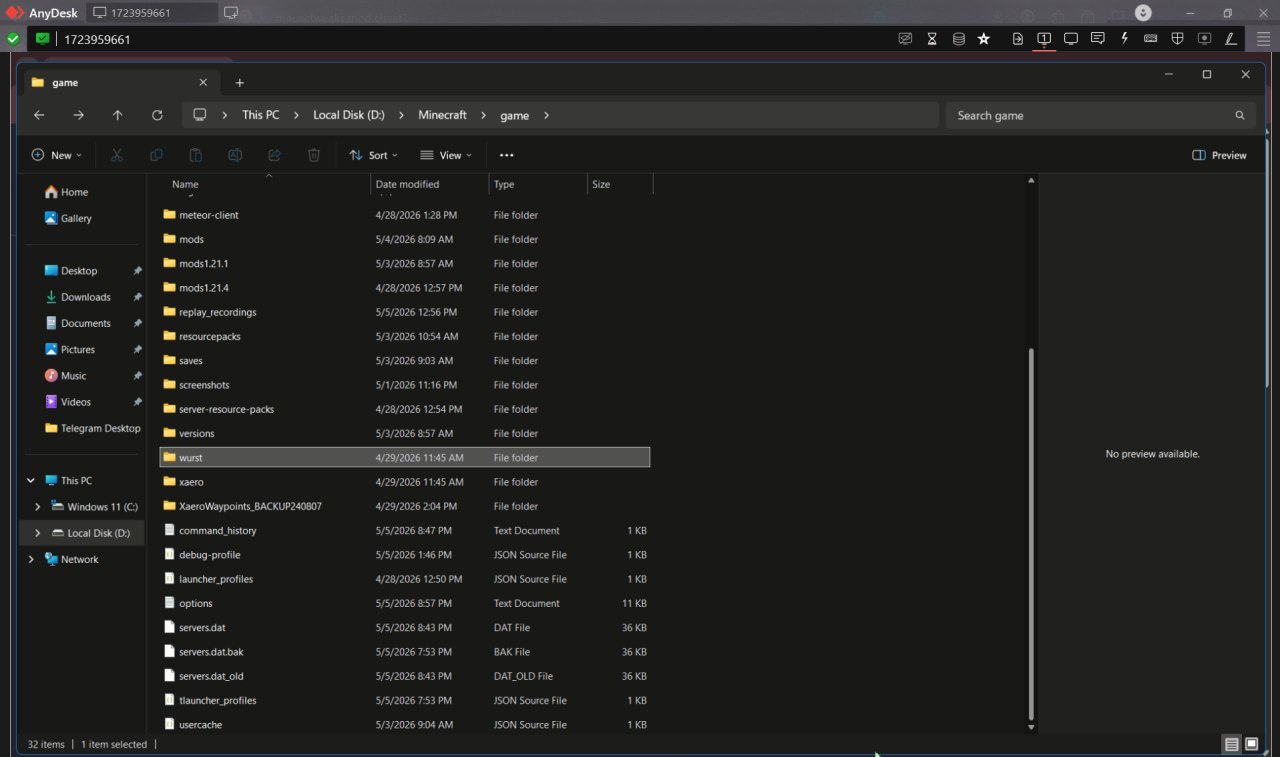The image size is (1280, 757).
Task: Click the AnyDesk actions lightning bolt icon
Action: click(x=1124, y=39)
